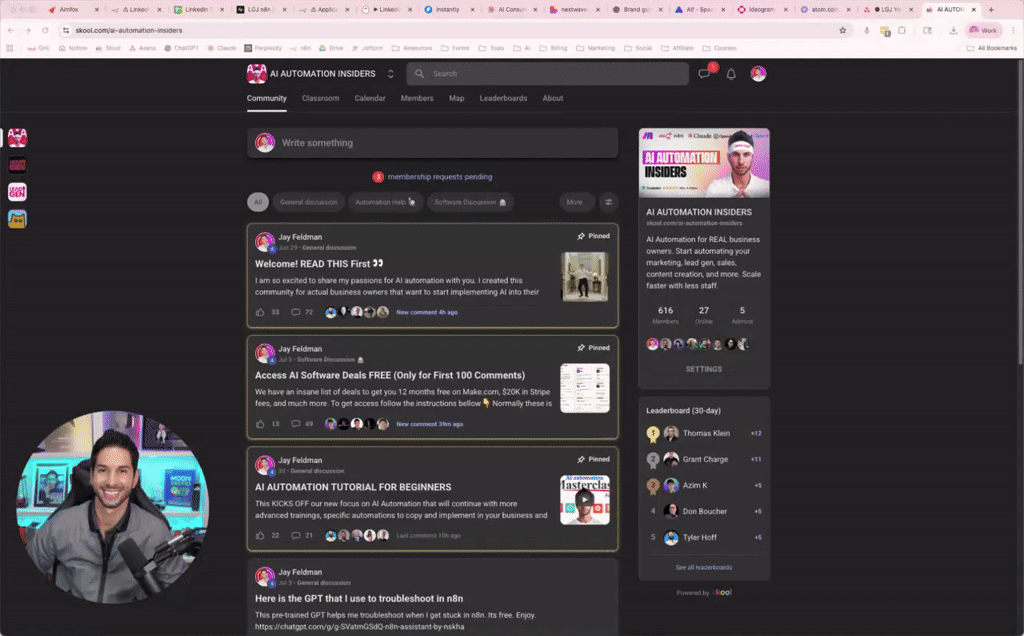This screenshot has height=636, width=1024.
Task: Open the yellow-blue group icon in the sidebar
Action: [x=18, y=219]
